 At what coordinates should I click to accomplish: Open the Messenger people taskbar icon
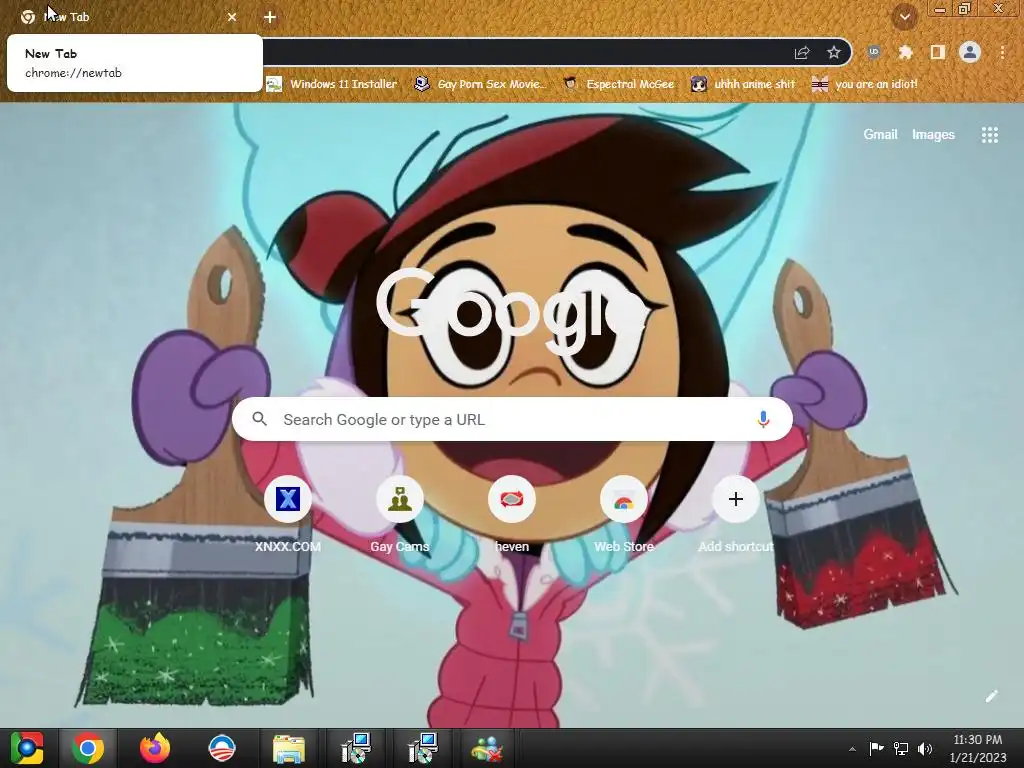pos(487,748)
